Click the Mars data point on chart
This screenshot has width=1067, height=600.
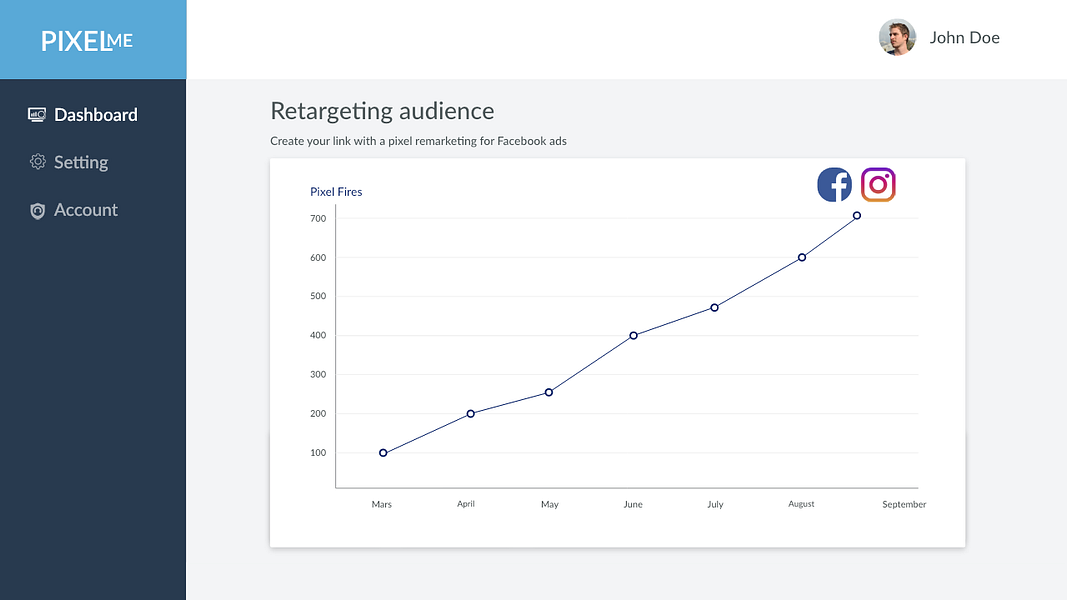[x=383, y=453]
